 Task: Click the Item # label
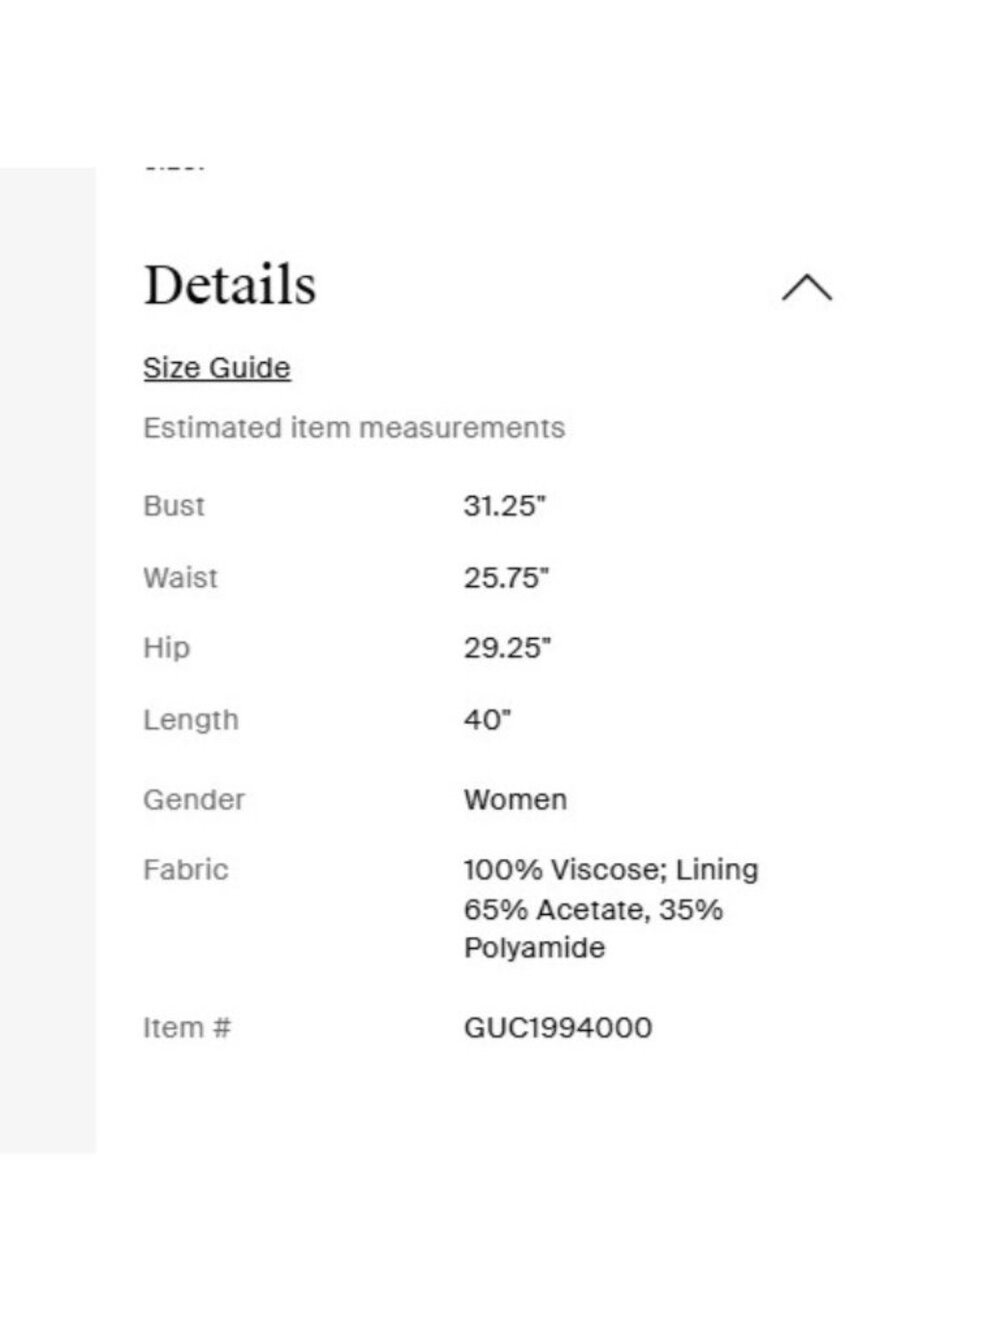click(187, 1028)
